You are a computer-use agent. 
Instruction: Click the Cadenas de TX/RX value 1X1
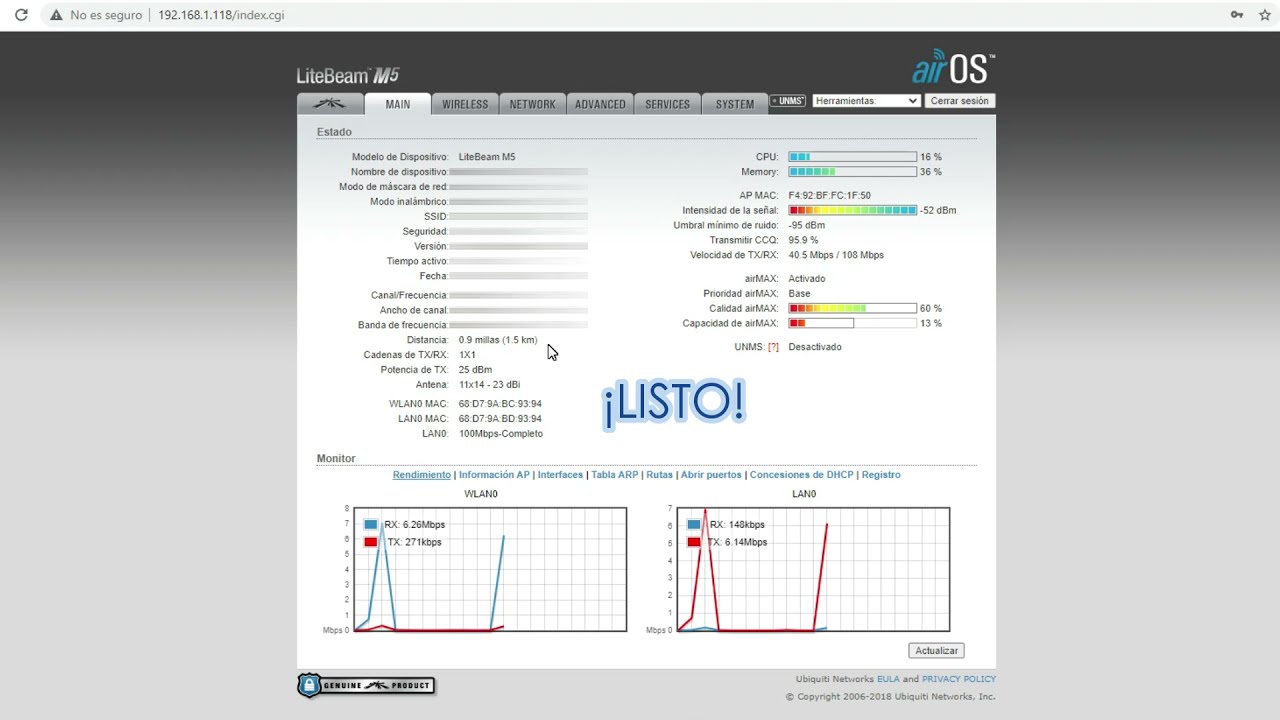click(x=467, y=355)
